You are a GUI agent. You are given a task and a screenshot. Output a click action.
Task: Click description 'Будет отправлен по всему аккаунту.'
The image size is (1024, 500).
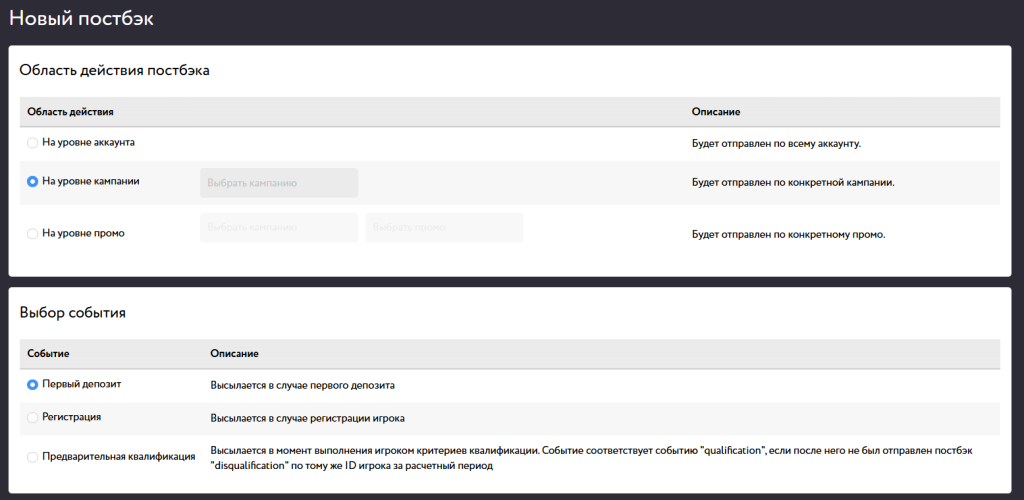coord(776,143)
